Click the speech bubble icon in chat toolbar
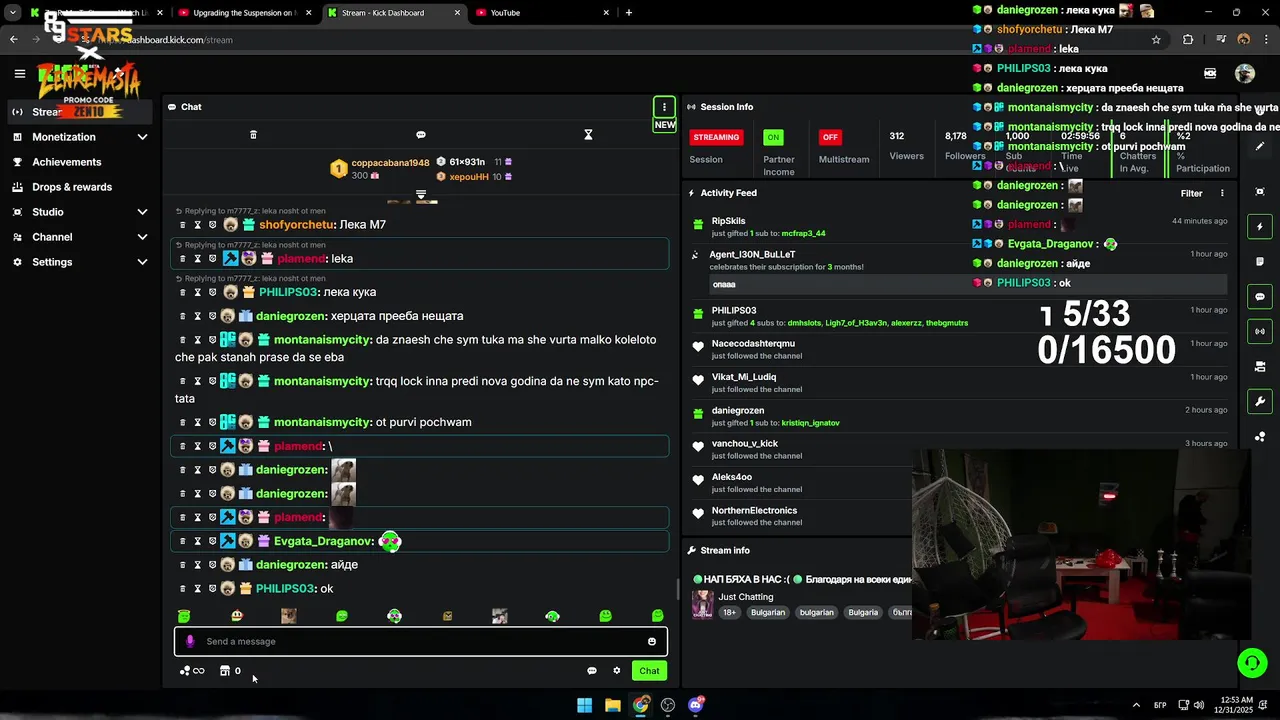 pos(421,135)
